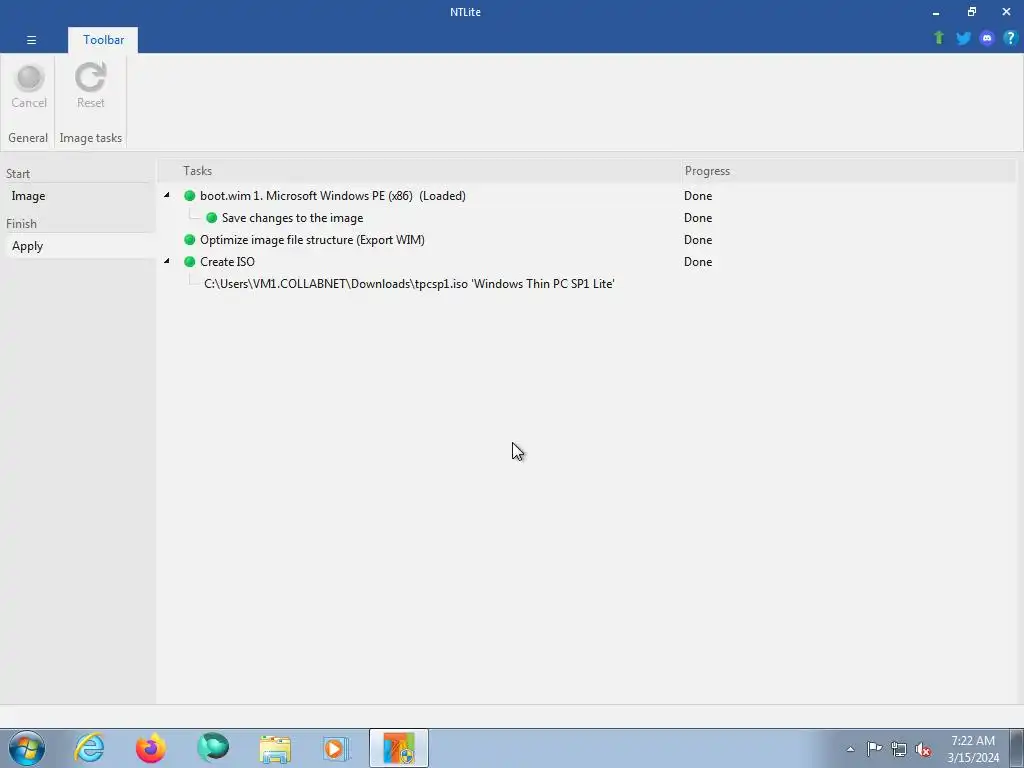Click the Finish section heading in sidebar

22,224
